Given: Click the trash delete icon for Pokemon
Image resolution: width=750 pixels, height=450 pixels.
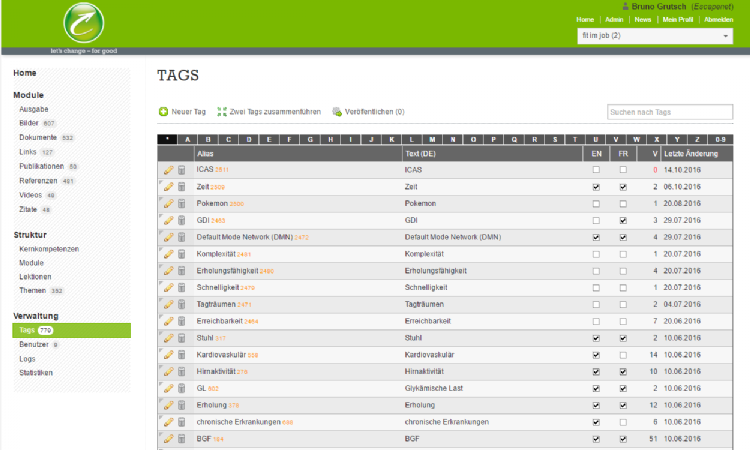Looking at the screenshot, I should coord(181,203).
